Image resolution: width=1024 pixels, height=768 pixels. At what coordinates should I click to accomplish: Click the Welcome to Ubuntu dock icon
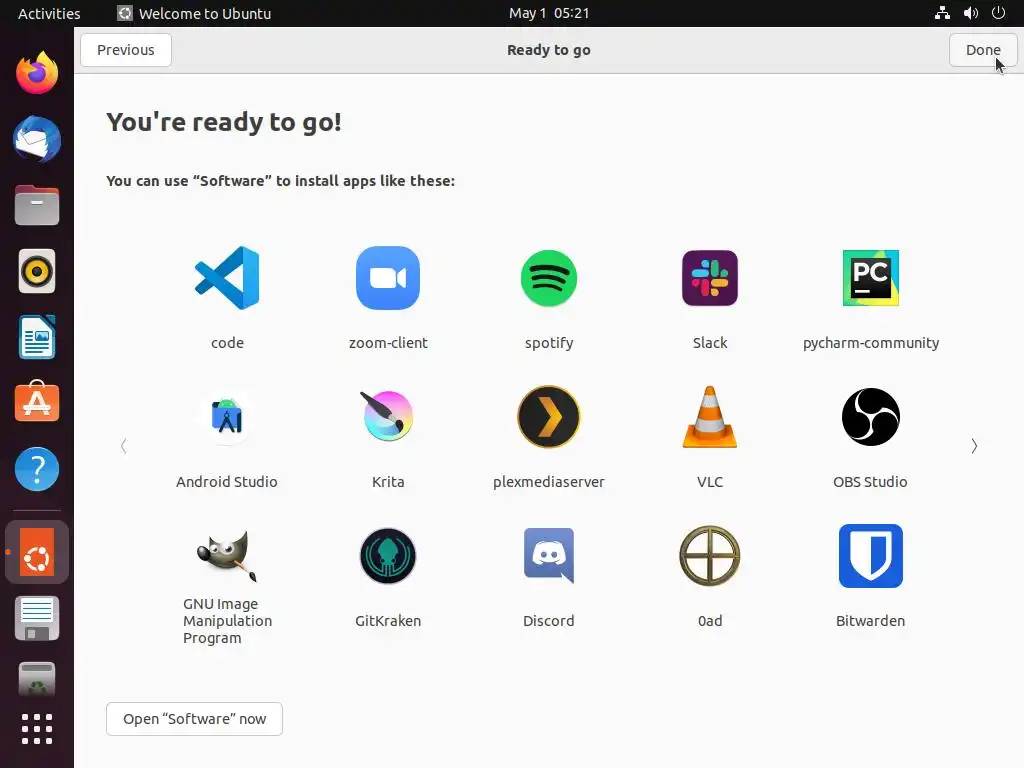click(37, 552)
